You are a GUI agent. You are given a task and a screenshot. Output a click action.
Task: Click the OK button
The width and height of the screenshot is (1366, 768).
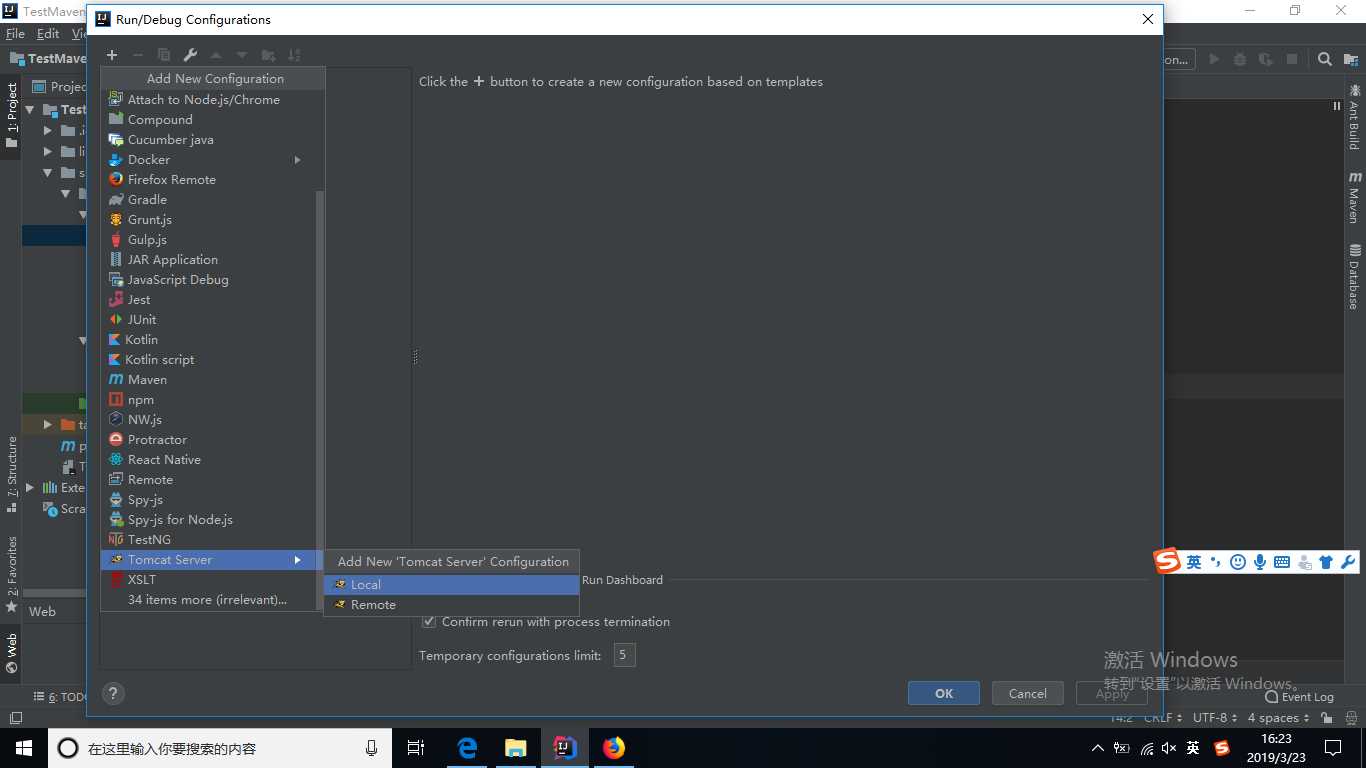[944, 693]
